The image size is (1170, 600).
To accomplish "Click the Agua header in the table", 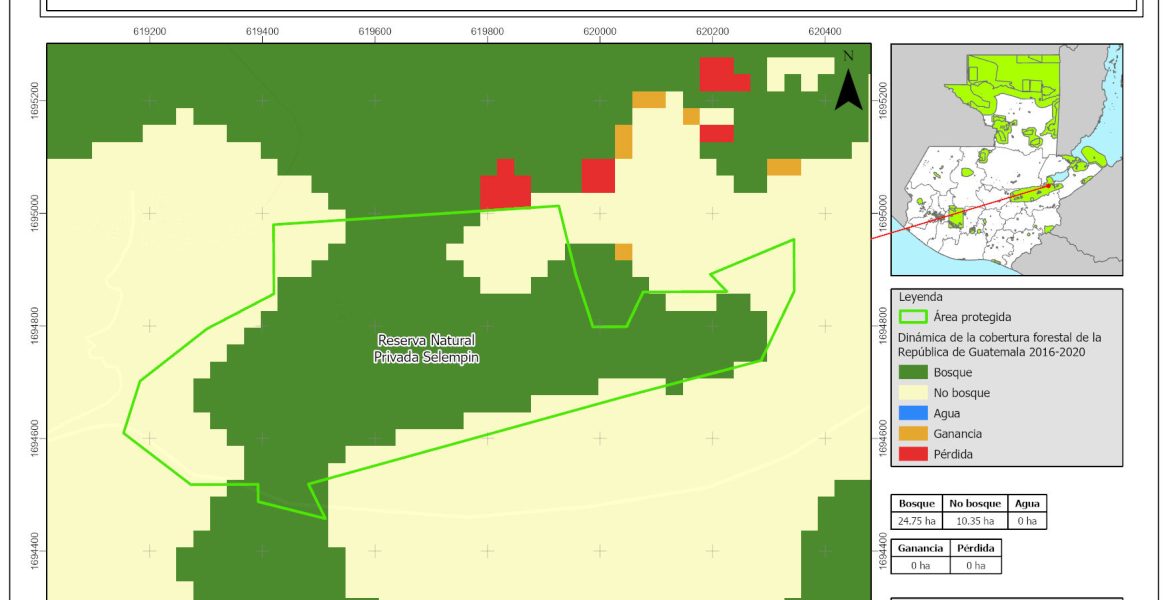I will click(1024, 504).
